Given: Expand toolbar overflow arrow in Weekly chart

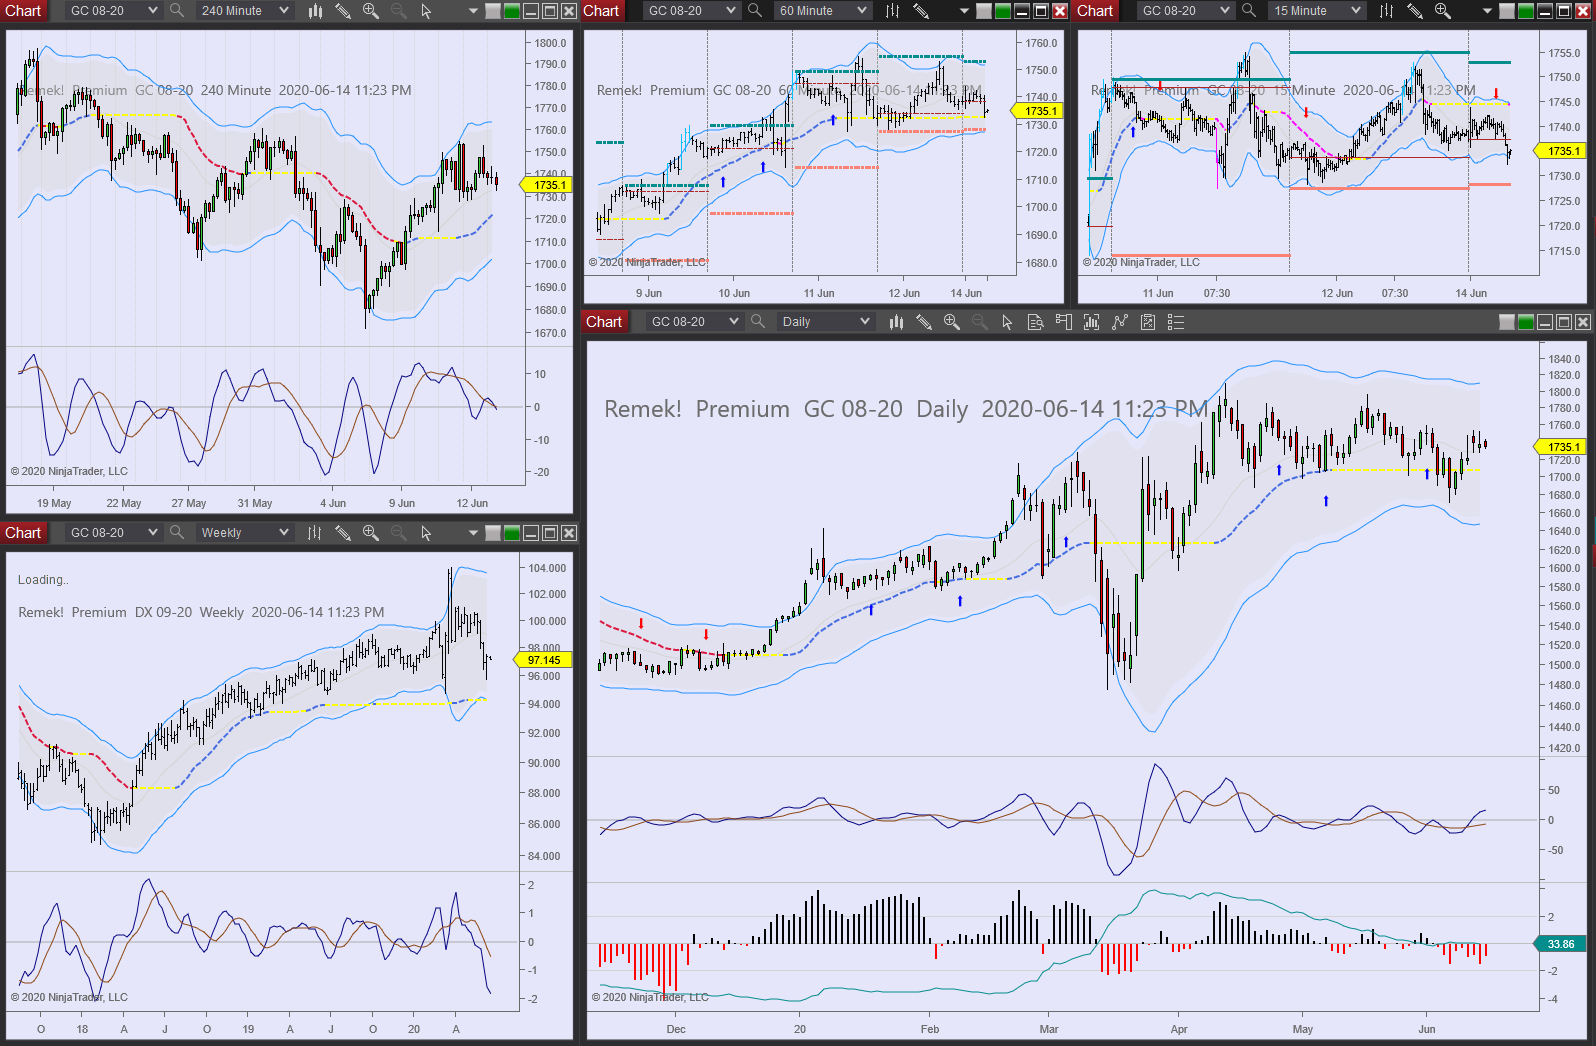Looking at the screenshot, I should coord(473,533).
